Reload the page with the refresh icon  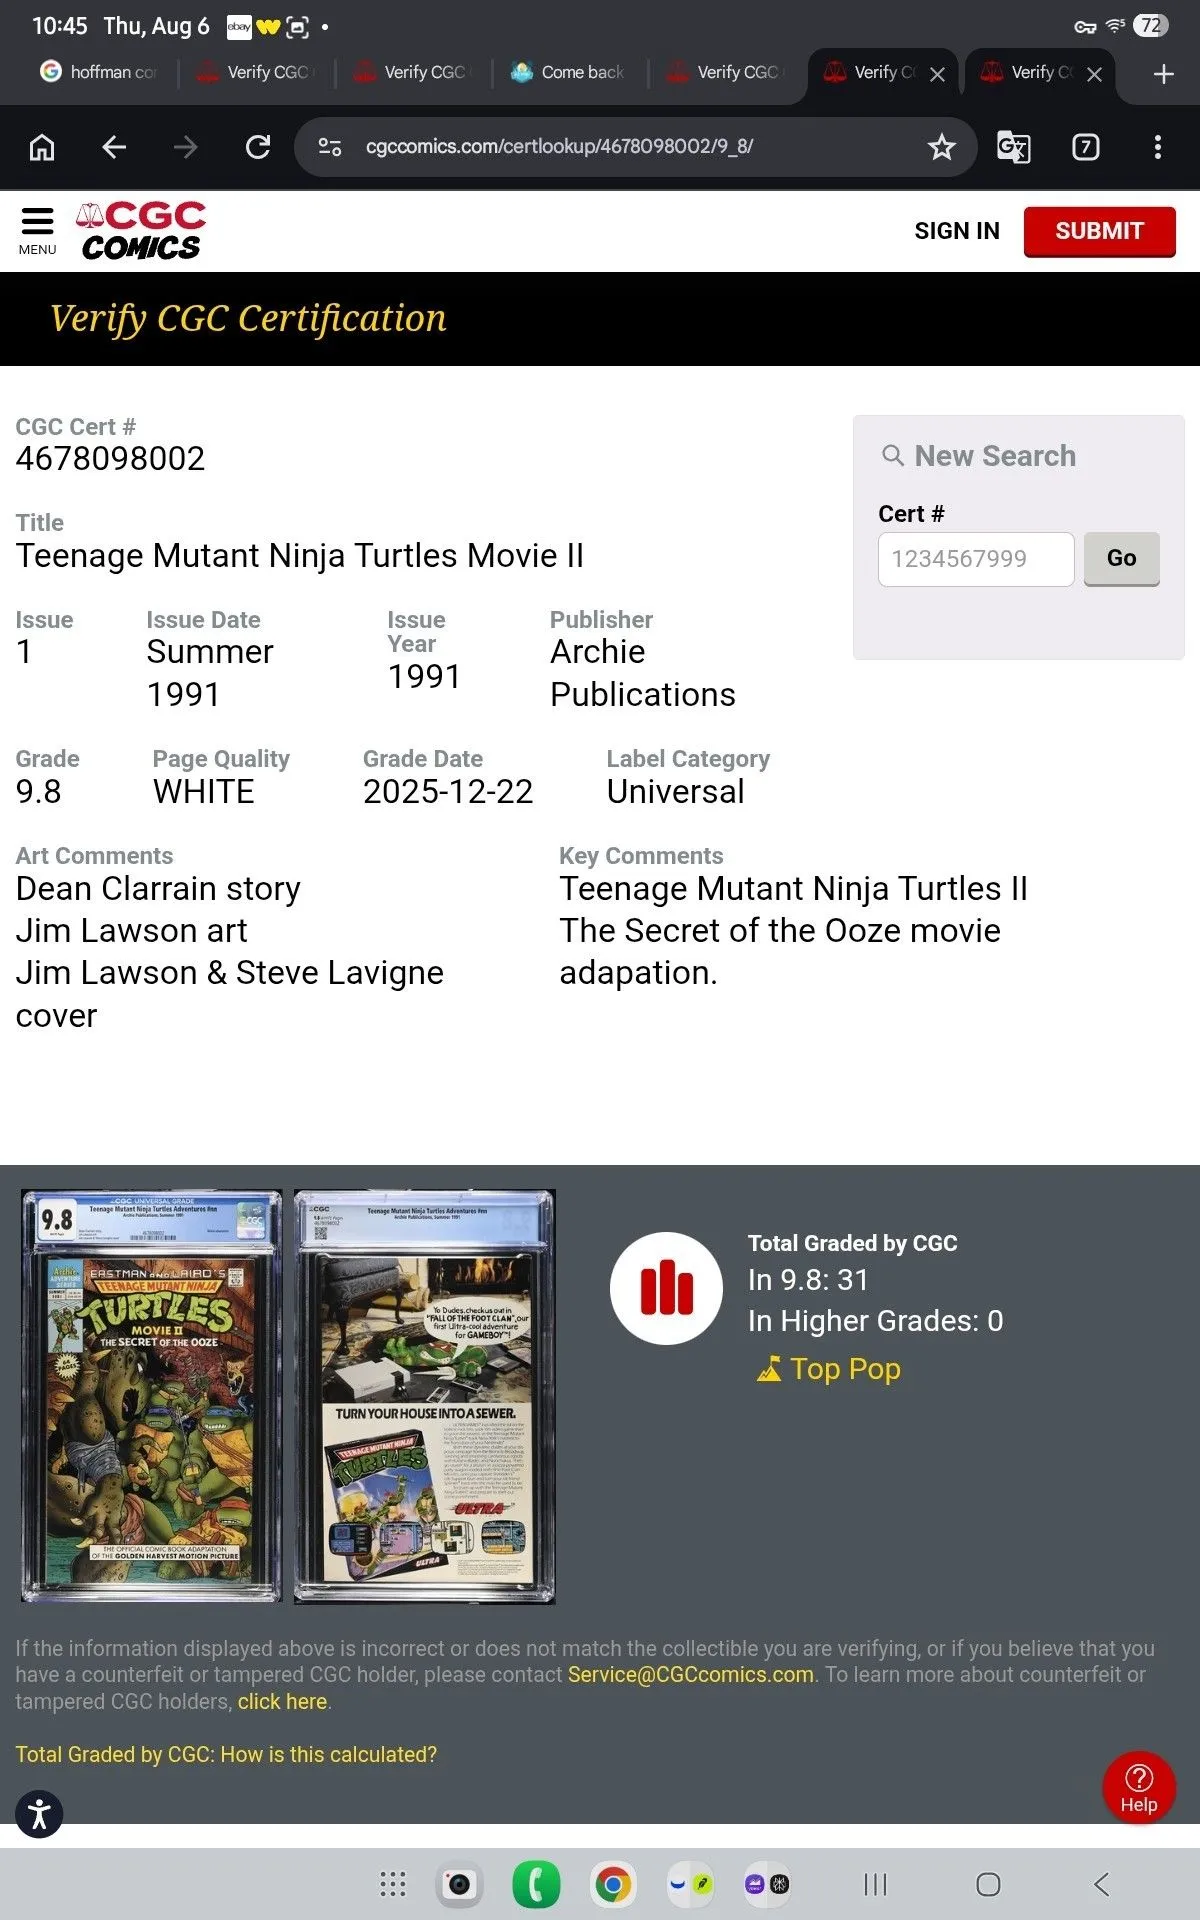tap(258, 147)
